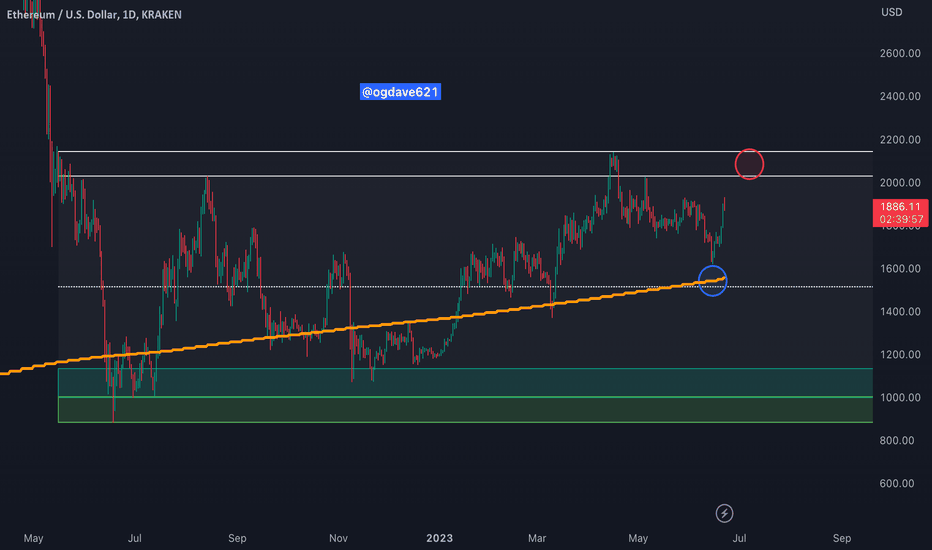Click the May label at the time axis start
932x550 pixels.
[33, 538]
